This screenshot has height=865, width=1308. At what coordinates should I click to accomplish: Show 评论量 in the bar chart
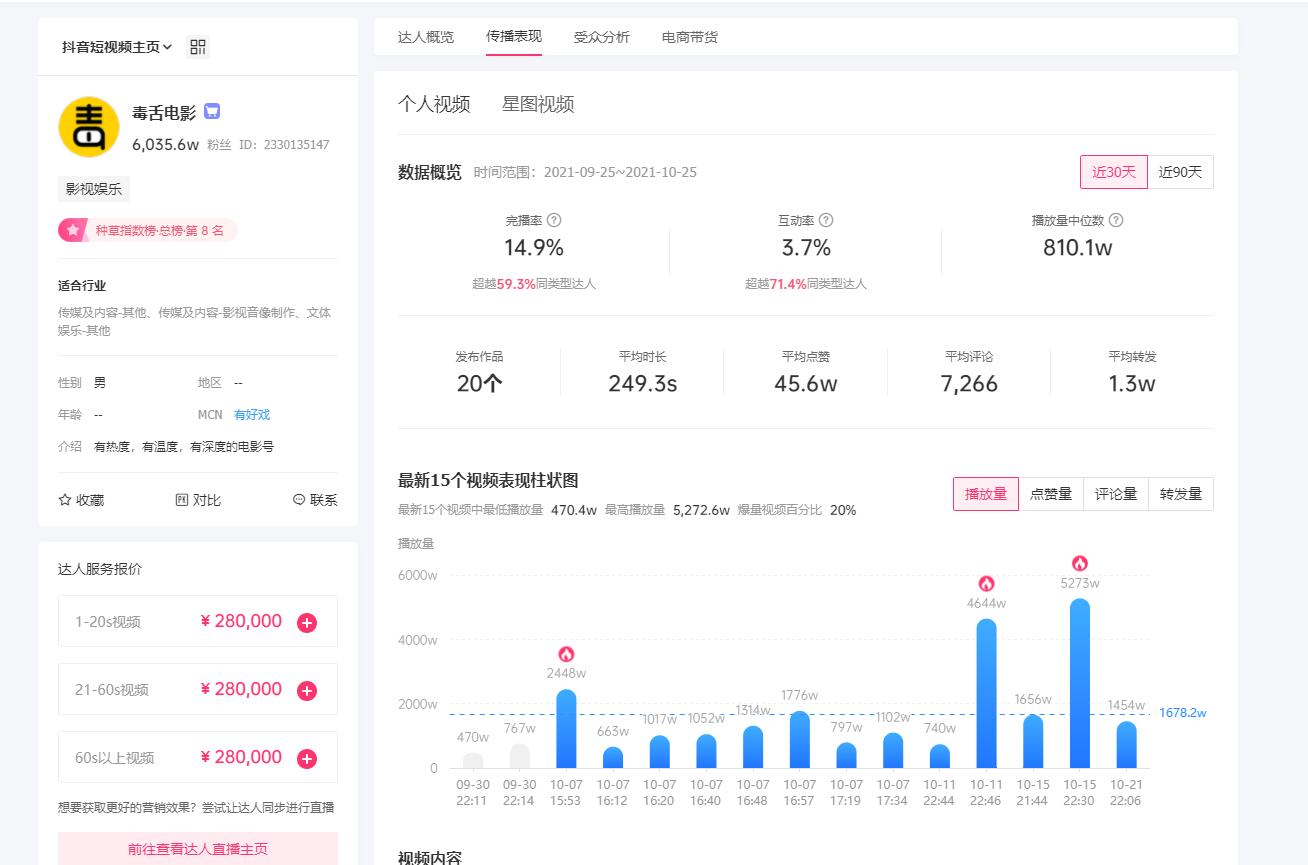(x=1115, y=494)
